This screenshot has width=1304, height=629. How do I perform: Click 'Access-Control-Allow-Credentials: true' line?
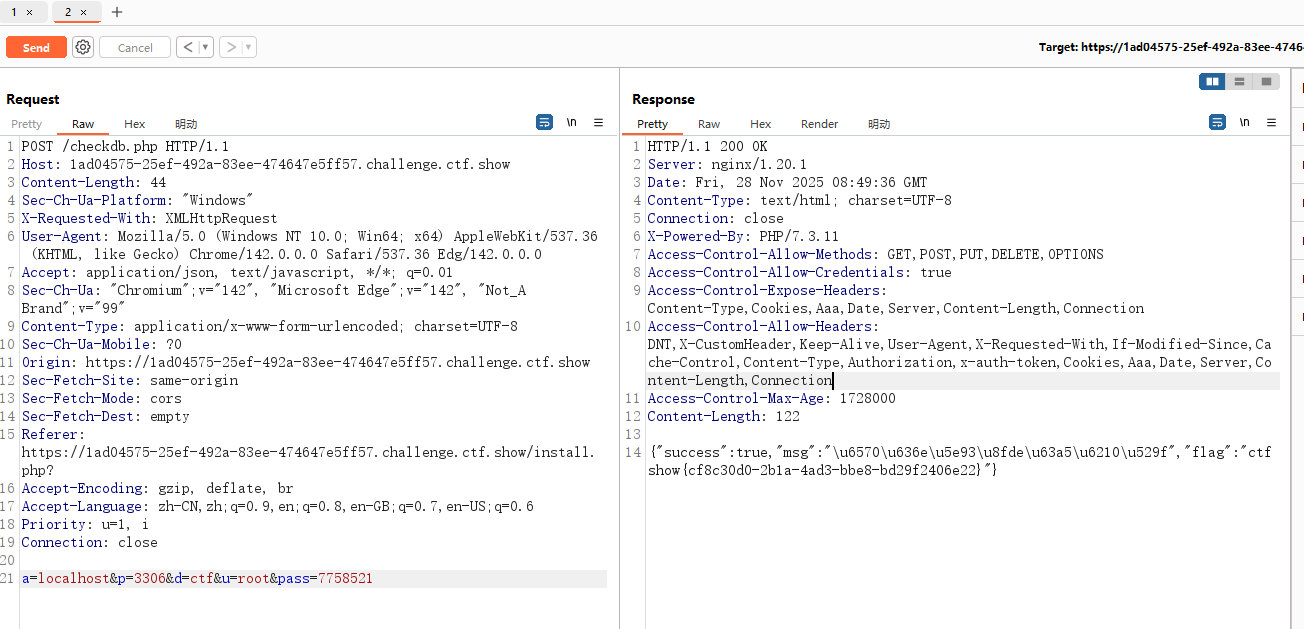pos(799,272)
